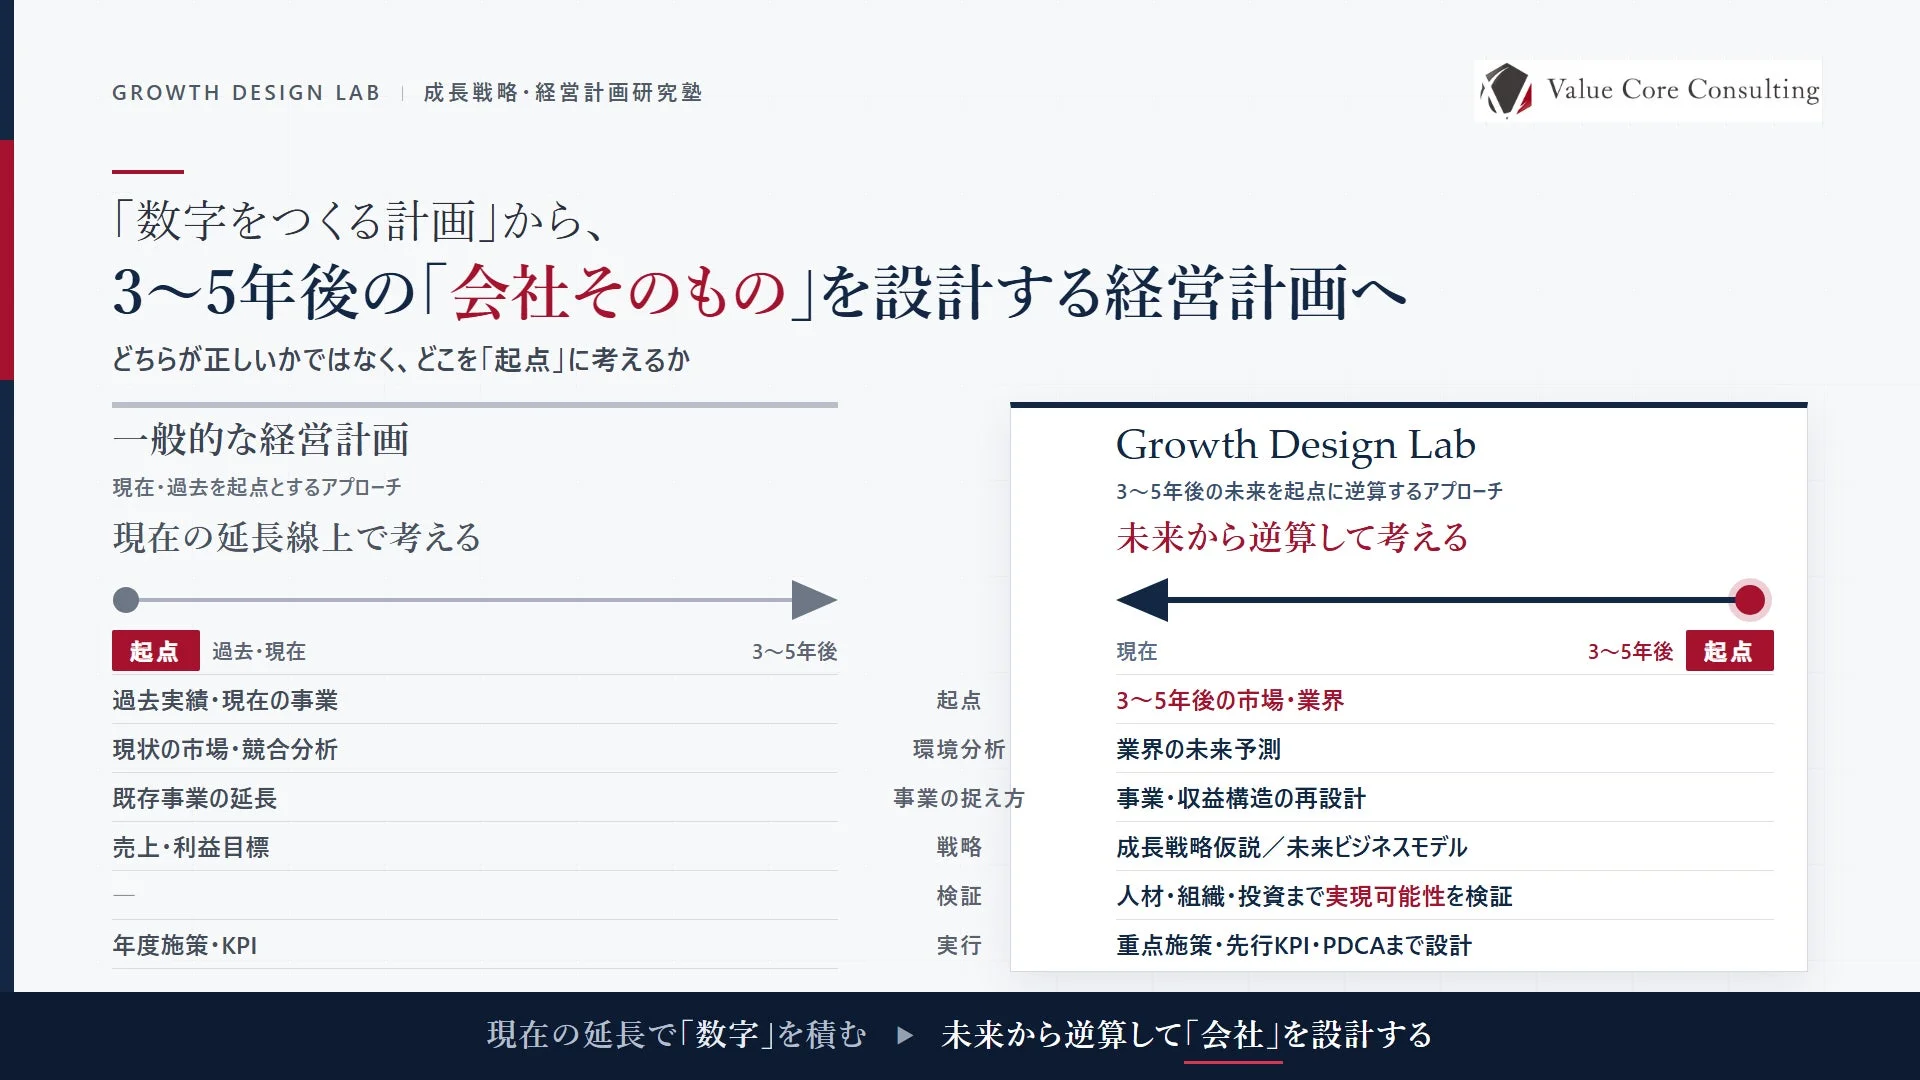Click the 現状の市場・競合分析 row

(x=475, y=749)
